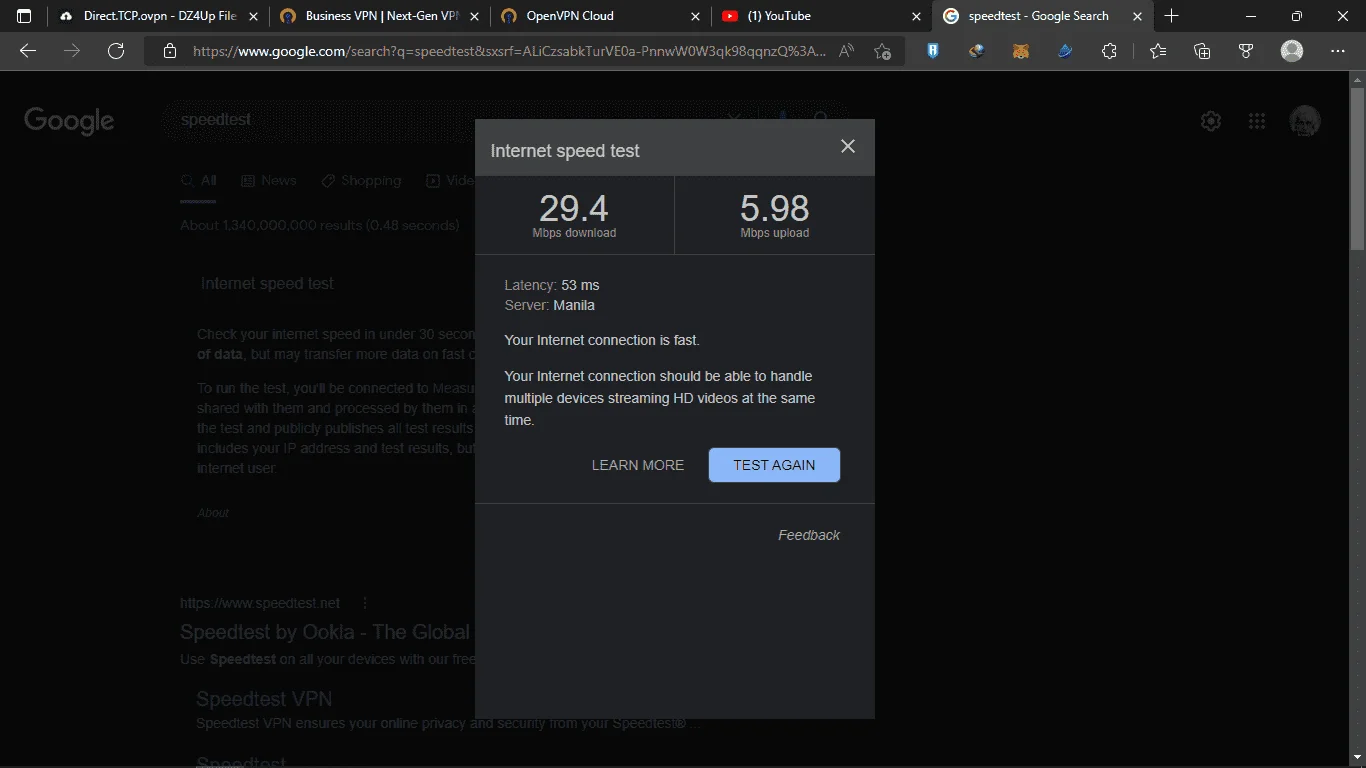Open the Speedtest VPN sublink
The width and height of the screenshot is (1366, 768).
click(264, 699)
